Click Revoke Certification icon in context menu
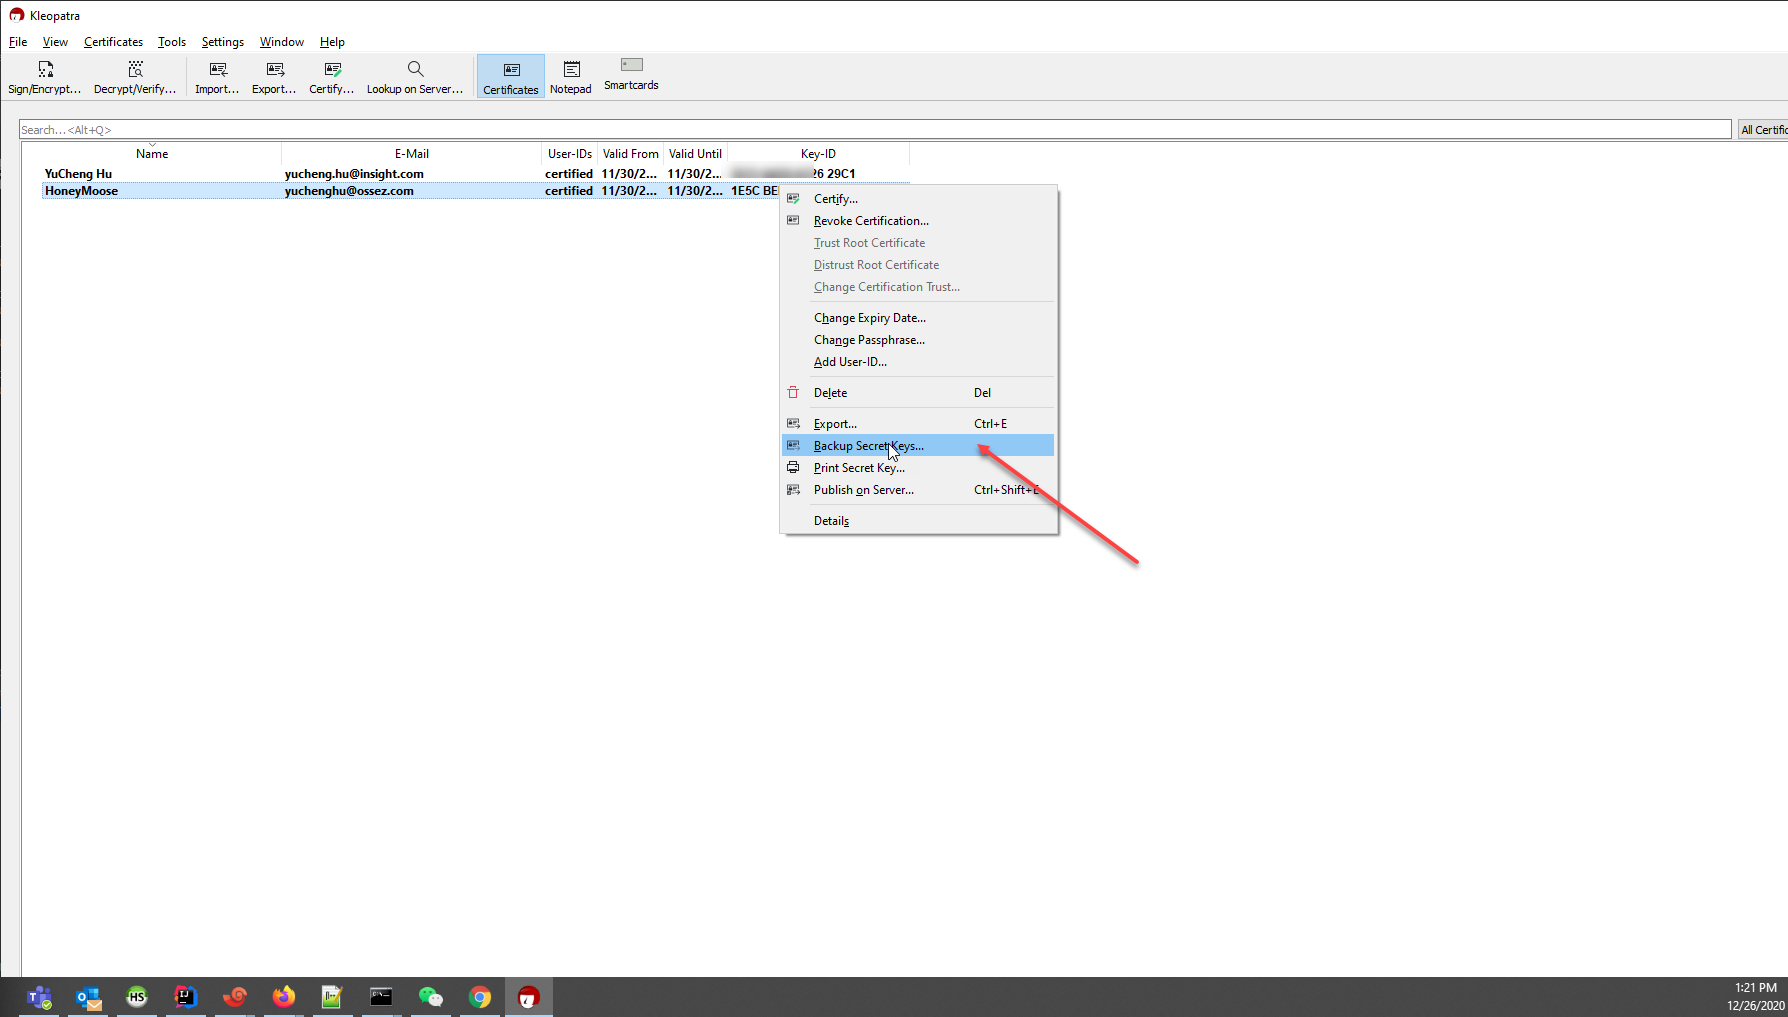 [793, 221]
